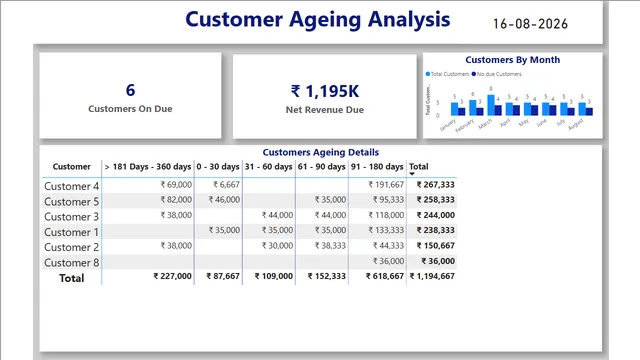Click the ₹ 69,000 cell for Customer 4
Screen dimensions: 640x360
pos(176,184)
